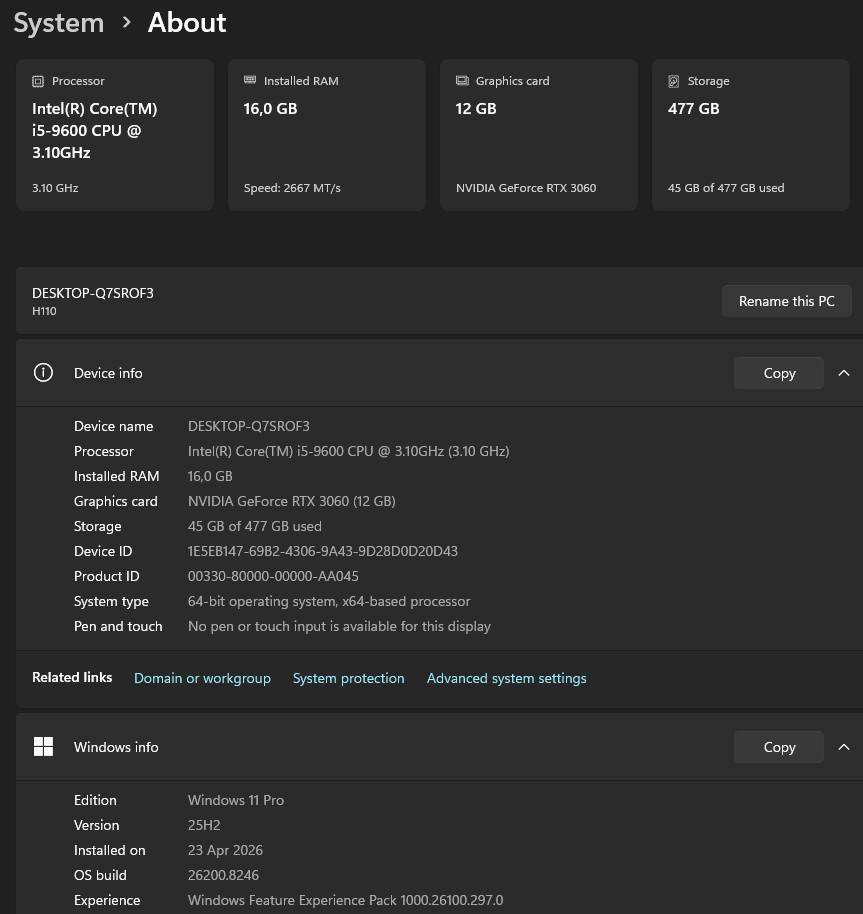
Task: Click 477 GB storage heading
Action: point(693,109)
